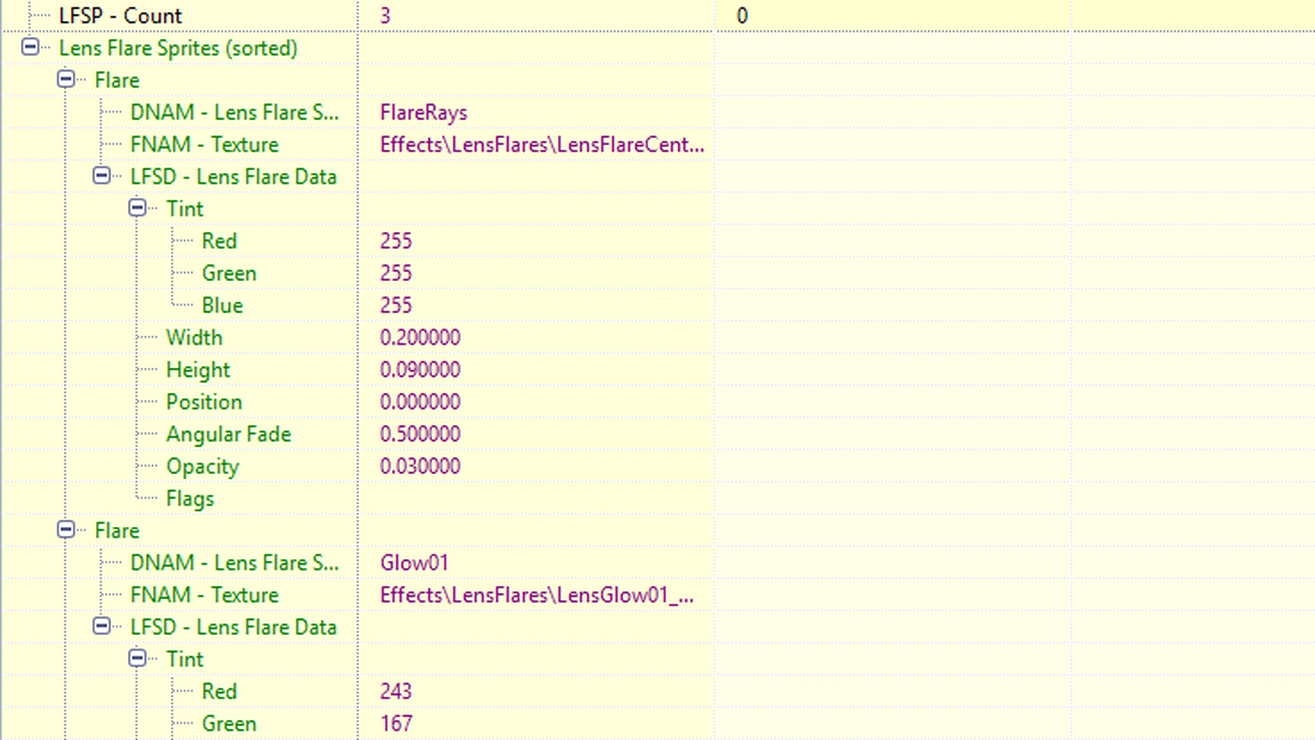Click the Glow01 sprite name value

(414, 562)
